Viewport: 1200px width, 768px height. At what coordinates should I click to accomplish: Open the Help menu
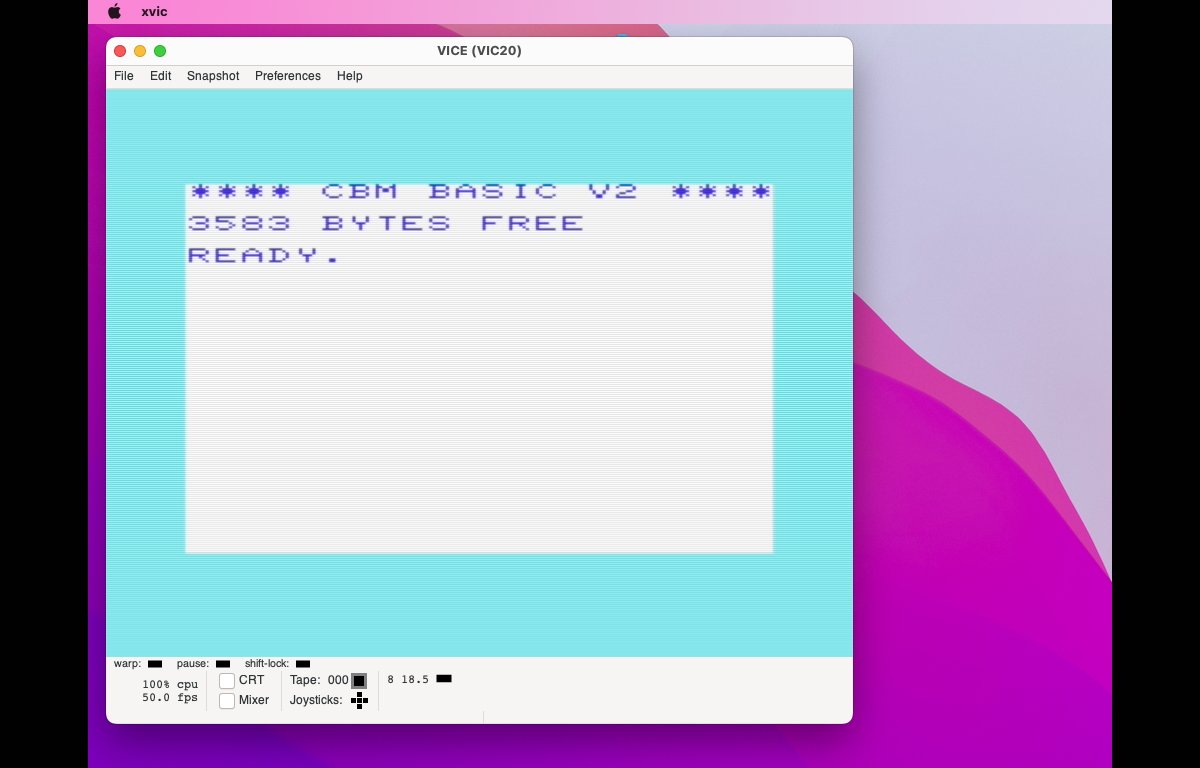pos(349,76)
